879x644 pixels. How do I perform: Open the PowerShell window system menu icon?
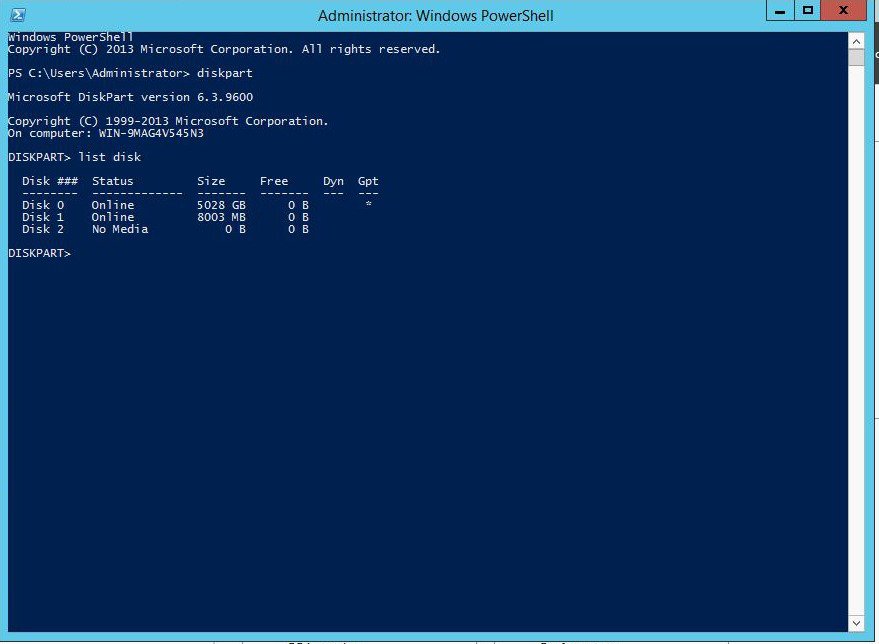[x=17, y=15]
